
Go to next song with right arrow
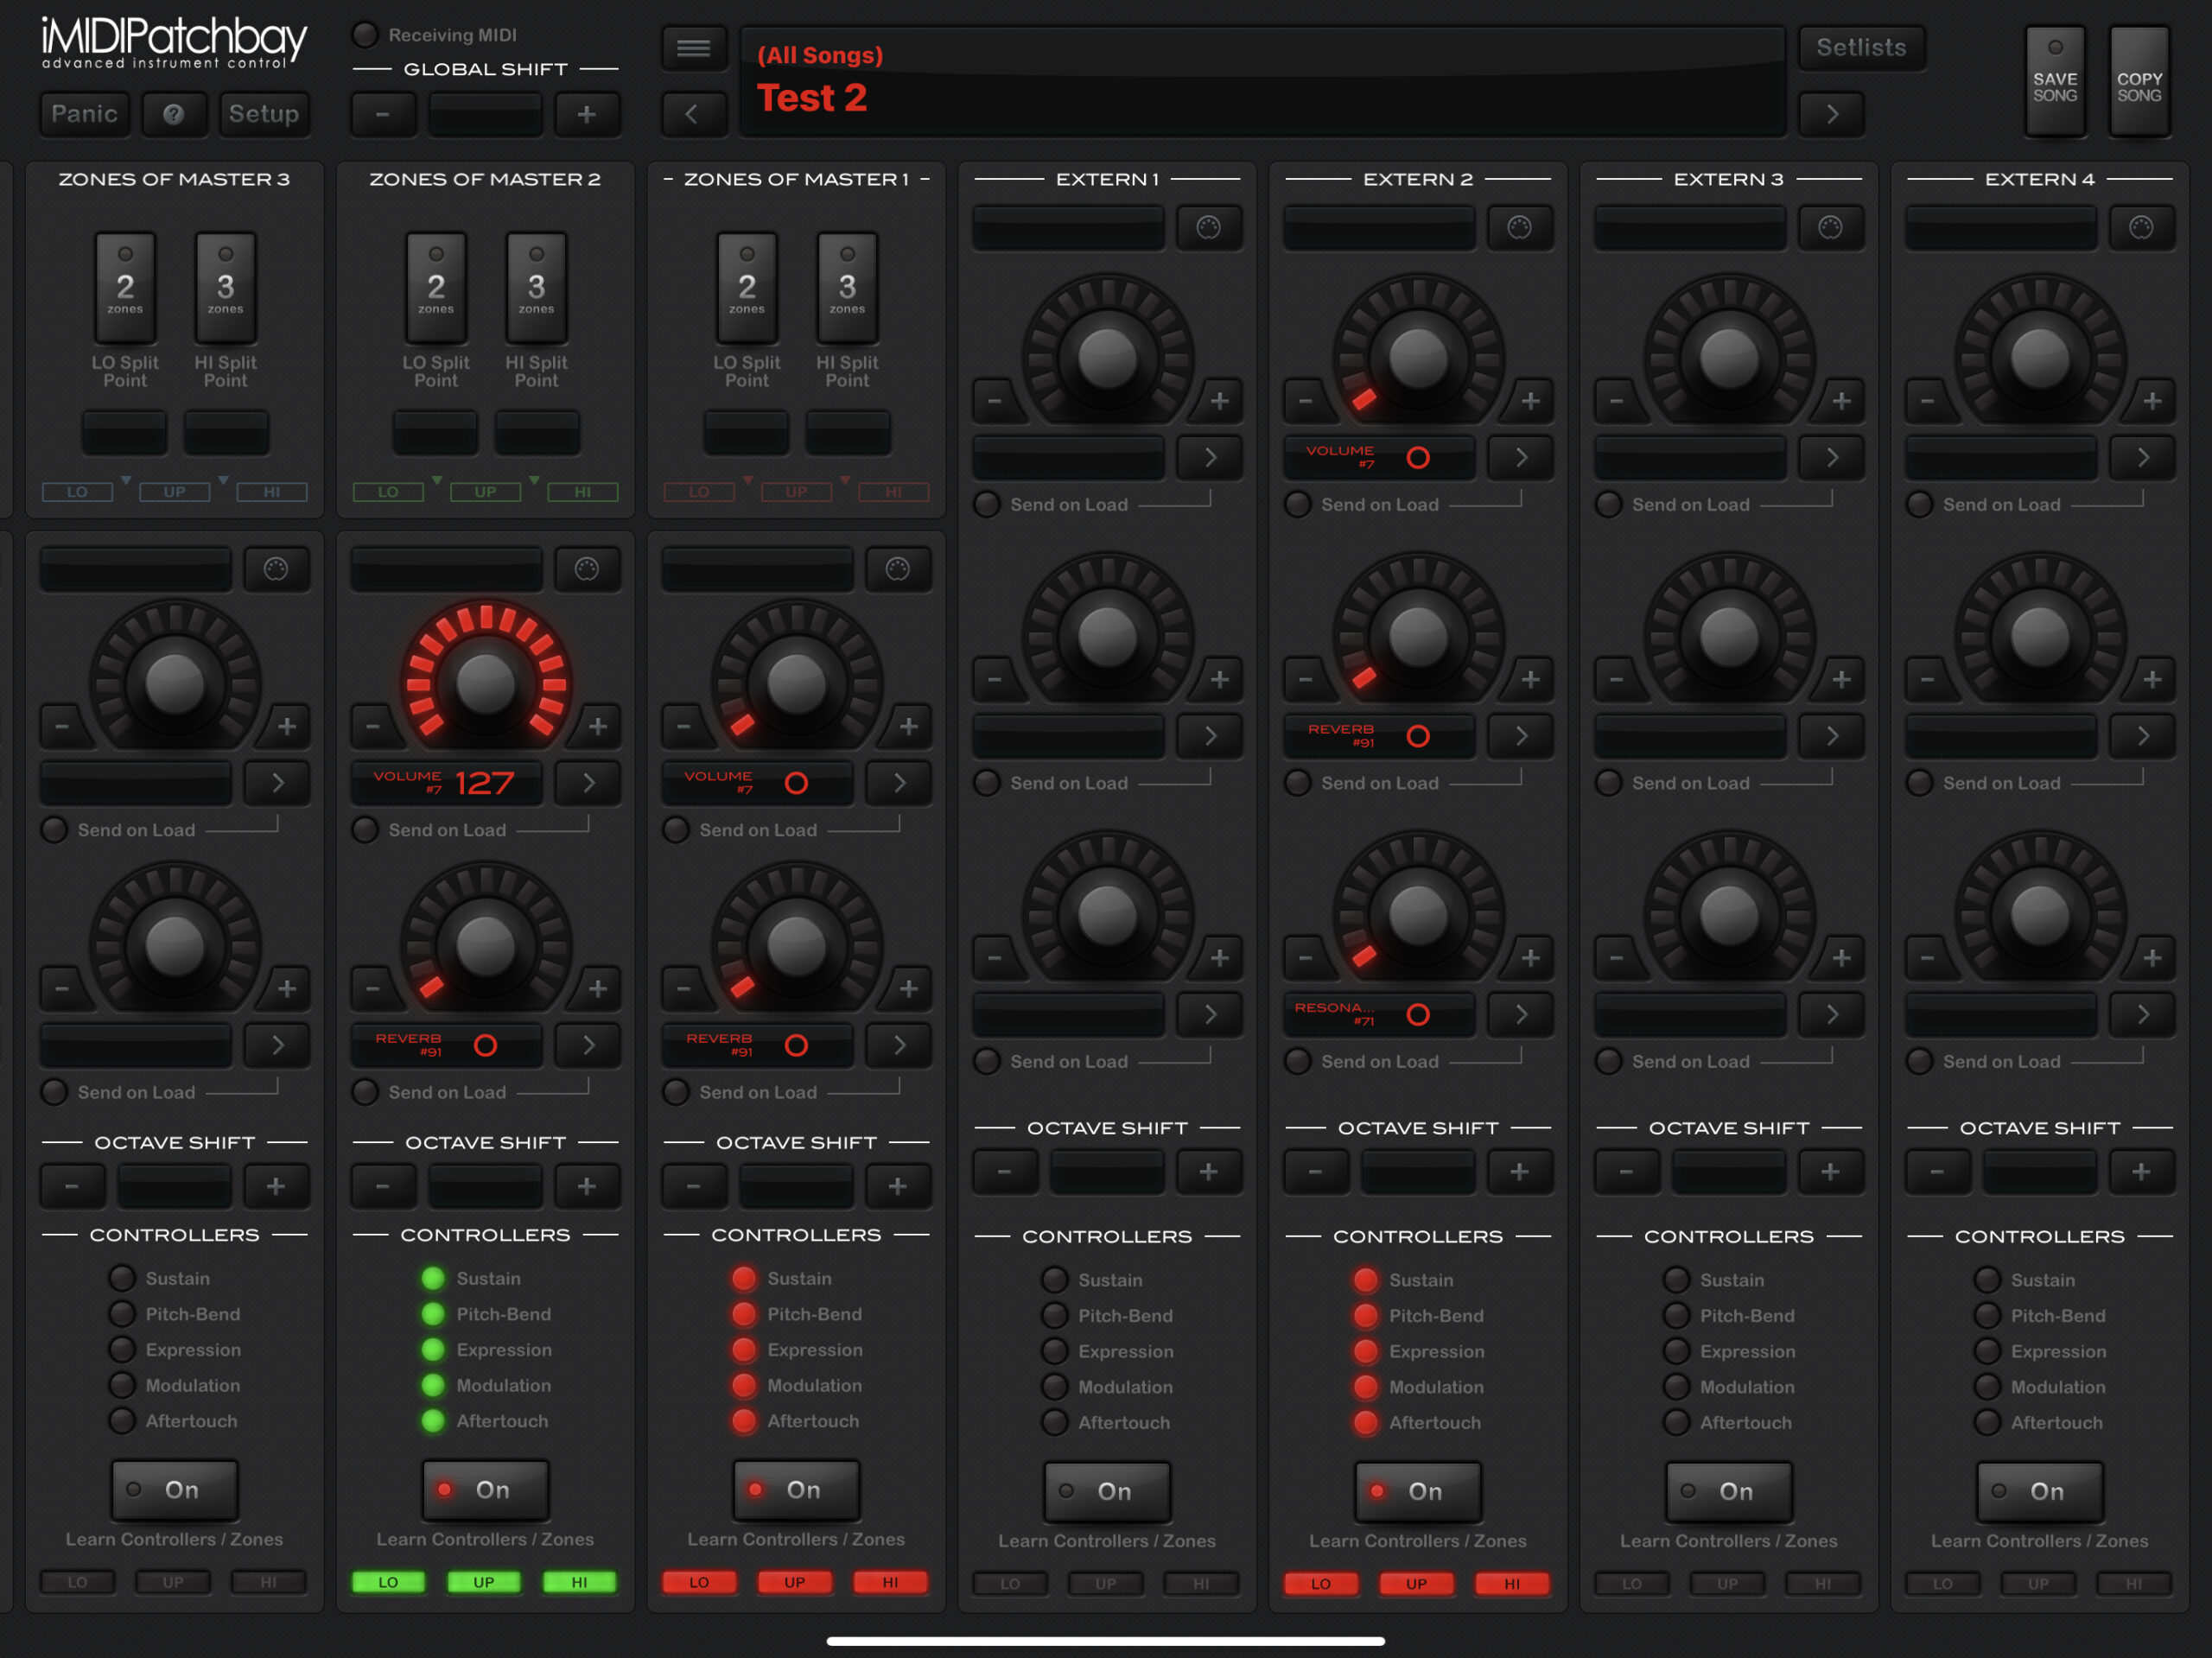[1831, 114]
